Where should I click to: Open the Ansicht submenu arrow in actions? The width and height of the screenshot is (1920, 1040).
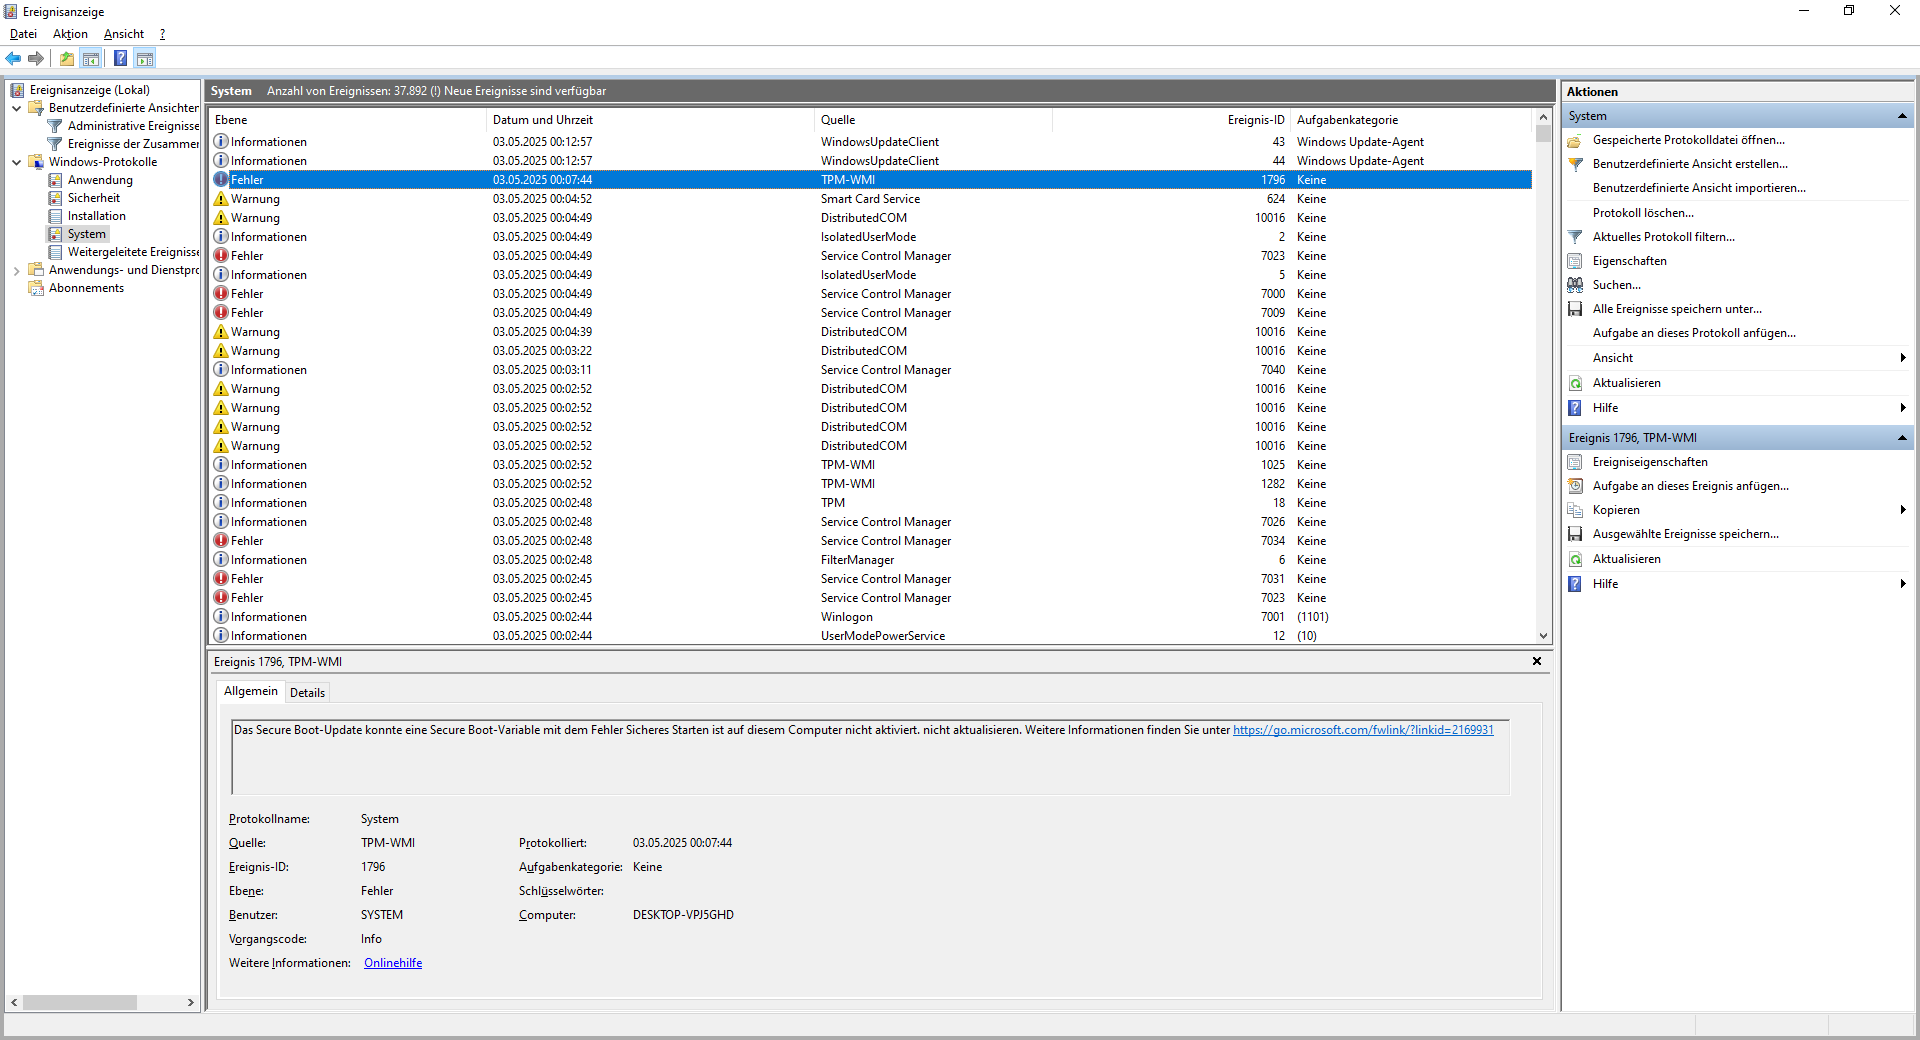pyautogui.click(x=1902, y=358)
